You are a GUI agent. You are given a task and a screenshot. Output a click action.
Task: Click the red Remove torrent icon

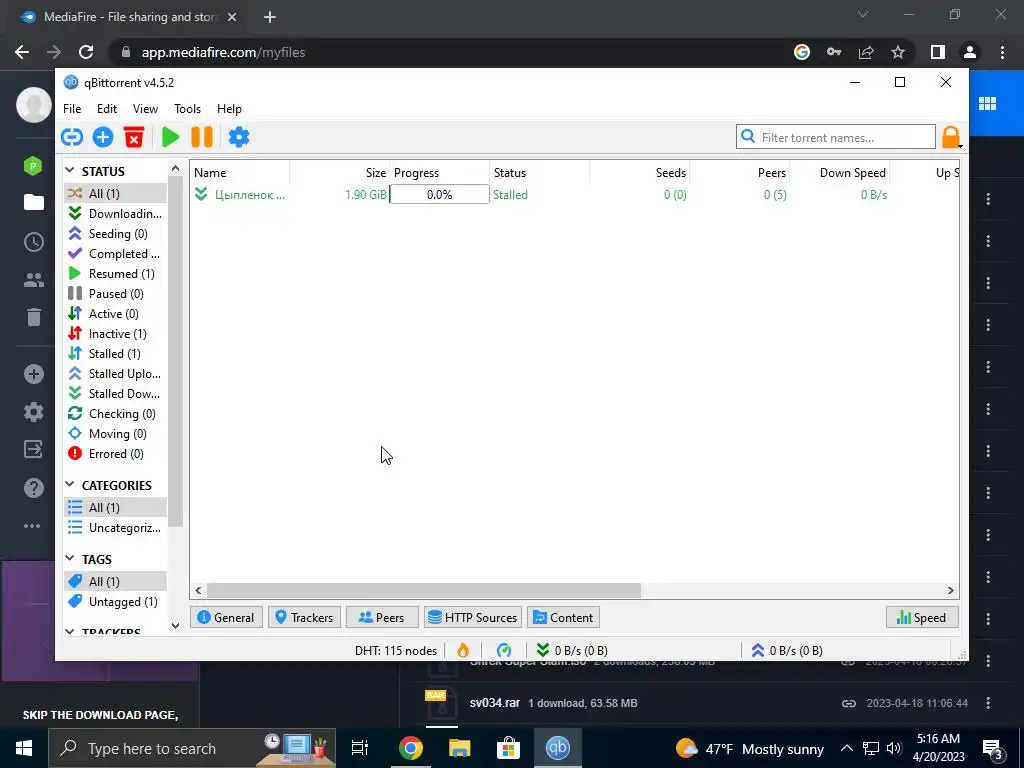click(x=134, y=137)
